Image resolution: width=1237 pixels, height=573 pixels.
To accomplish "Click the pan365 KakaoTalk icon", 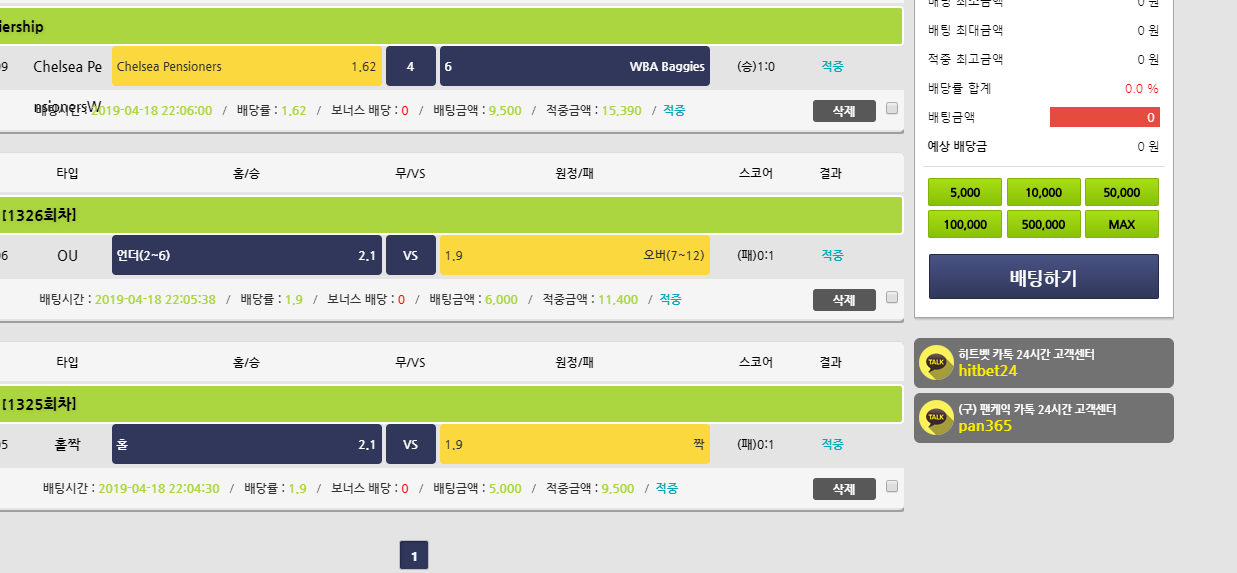I will [936, 417].
